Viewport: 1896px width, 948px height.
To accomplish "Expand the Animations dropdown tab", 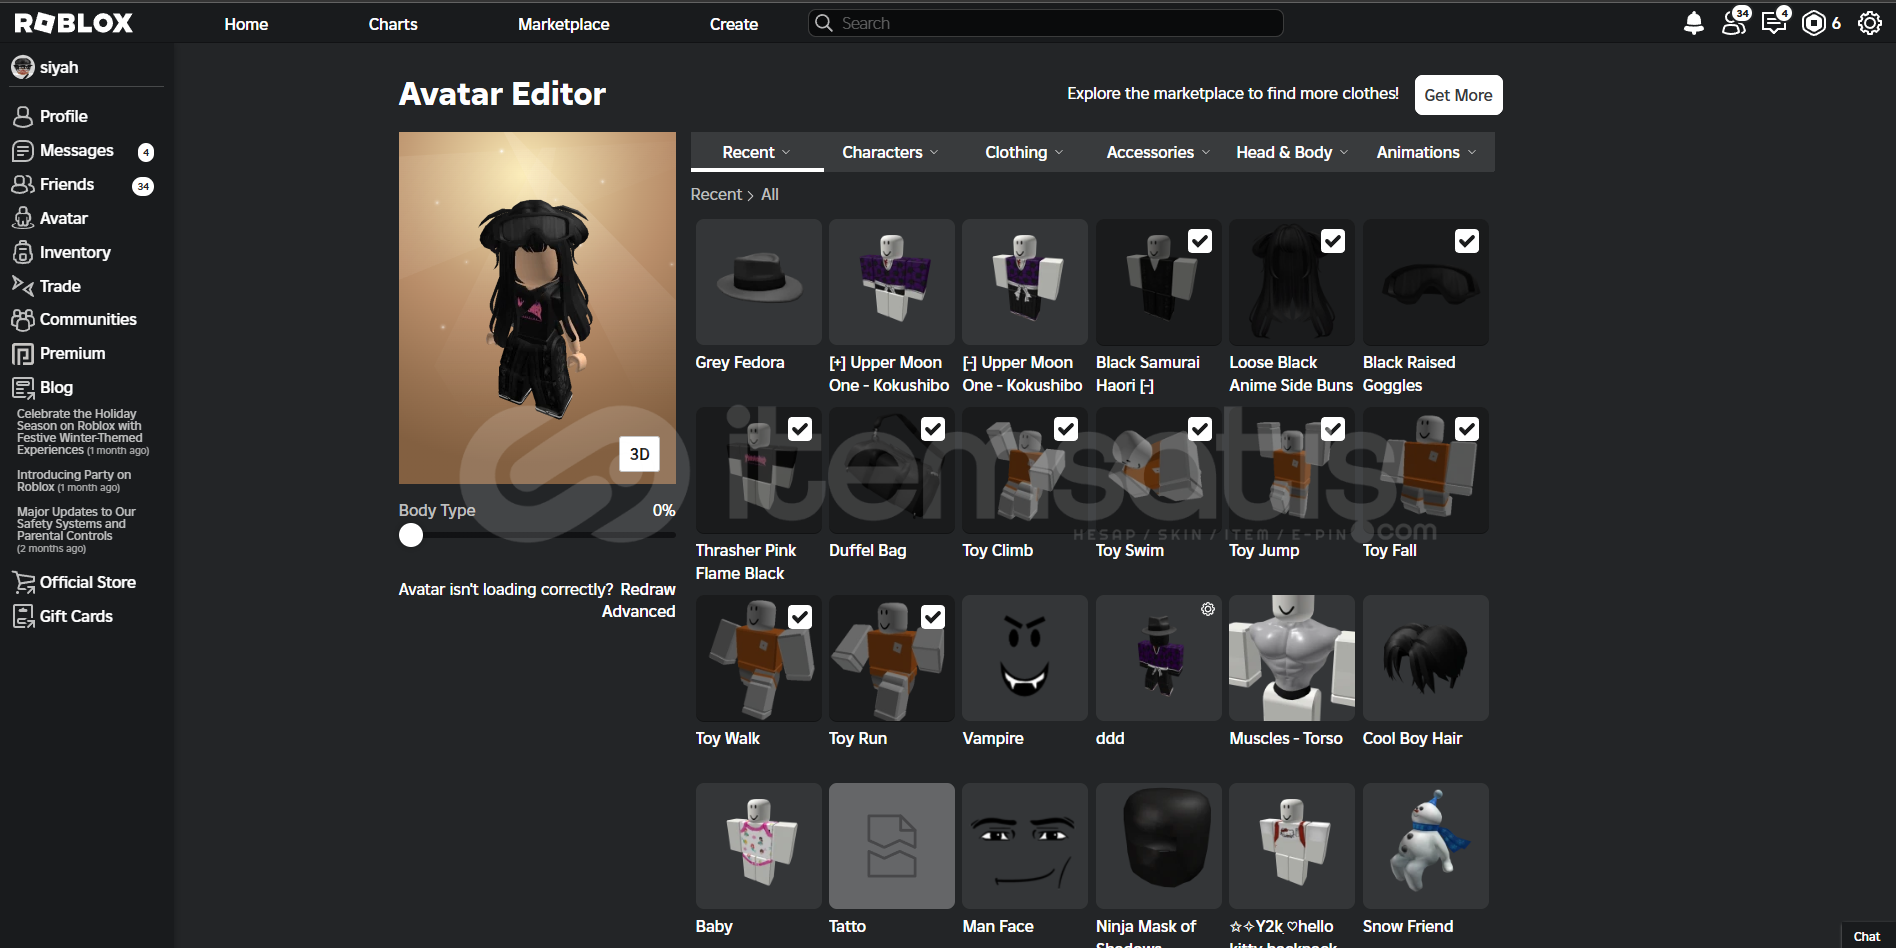I will [x=1426, y=152].
